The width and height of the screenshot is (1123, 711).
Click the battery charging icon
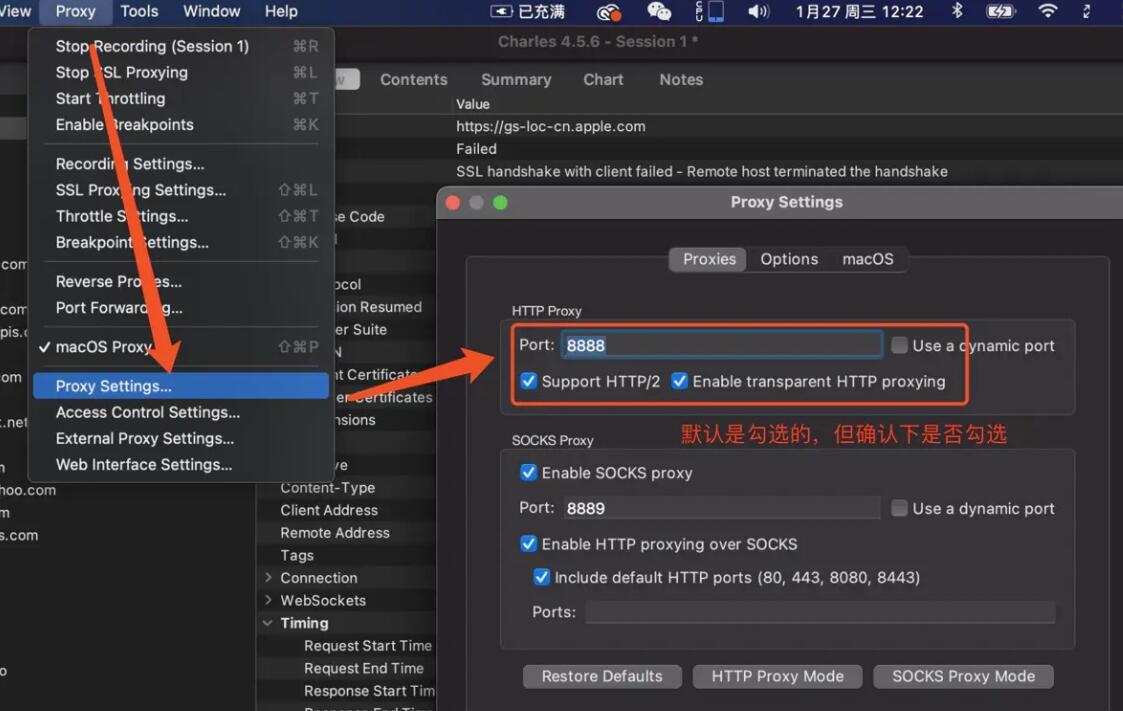[1000, 11]
